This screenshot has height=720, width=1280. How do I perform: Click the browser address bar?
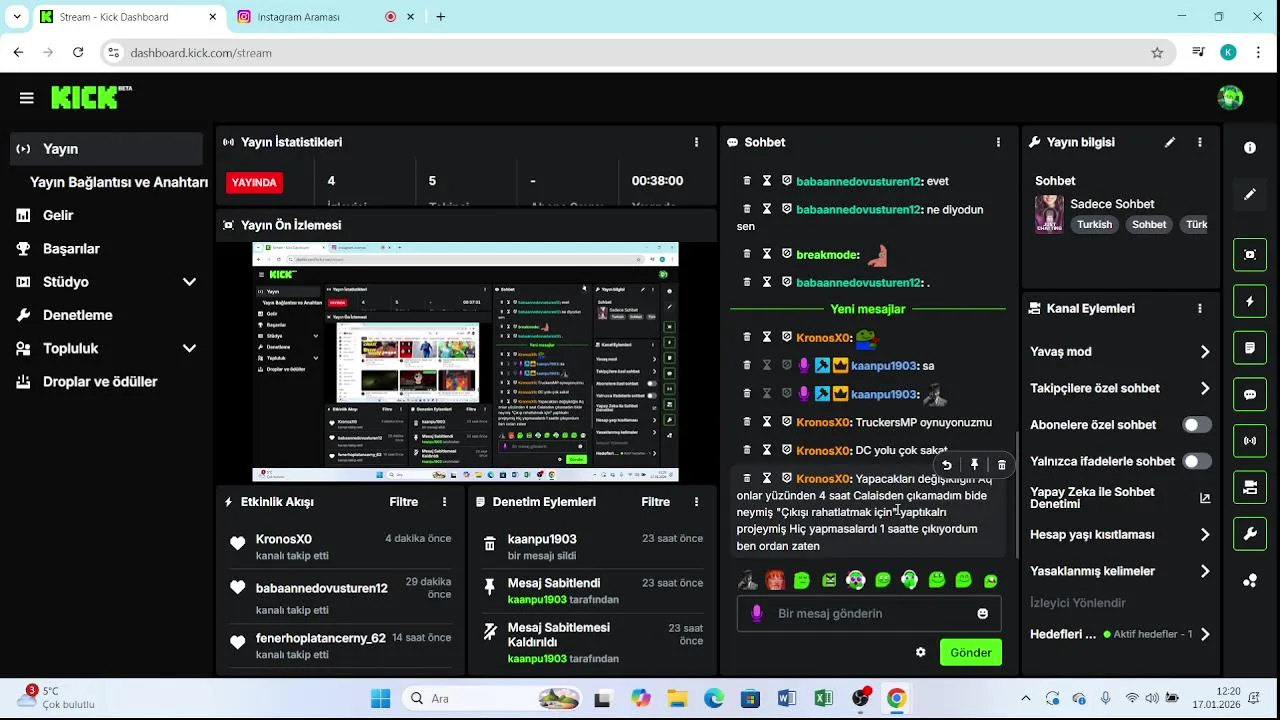click(636, 52)
